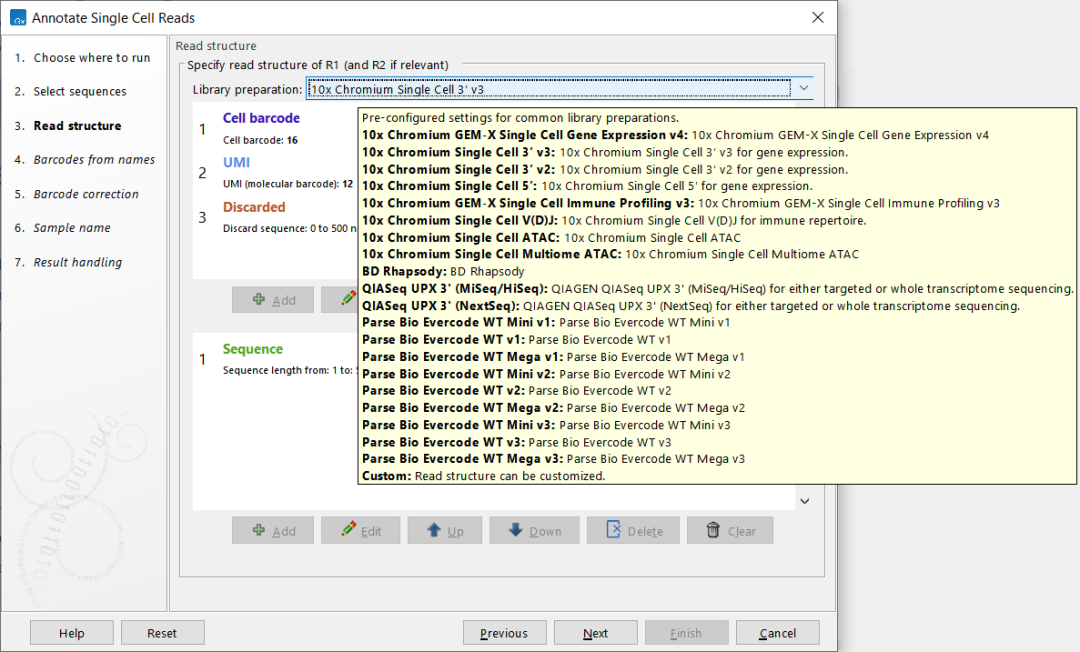
Task: Click 'Sequence length from: 1 to' text
Action: (x=288, y=370)
